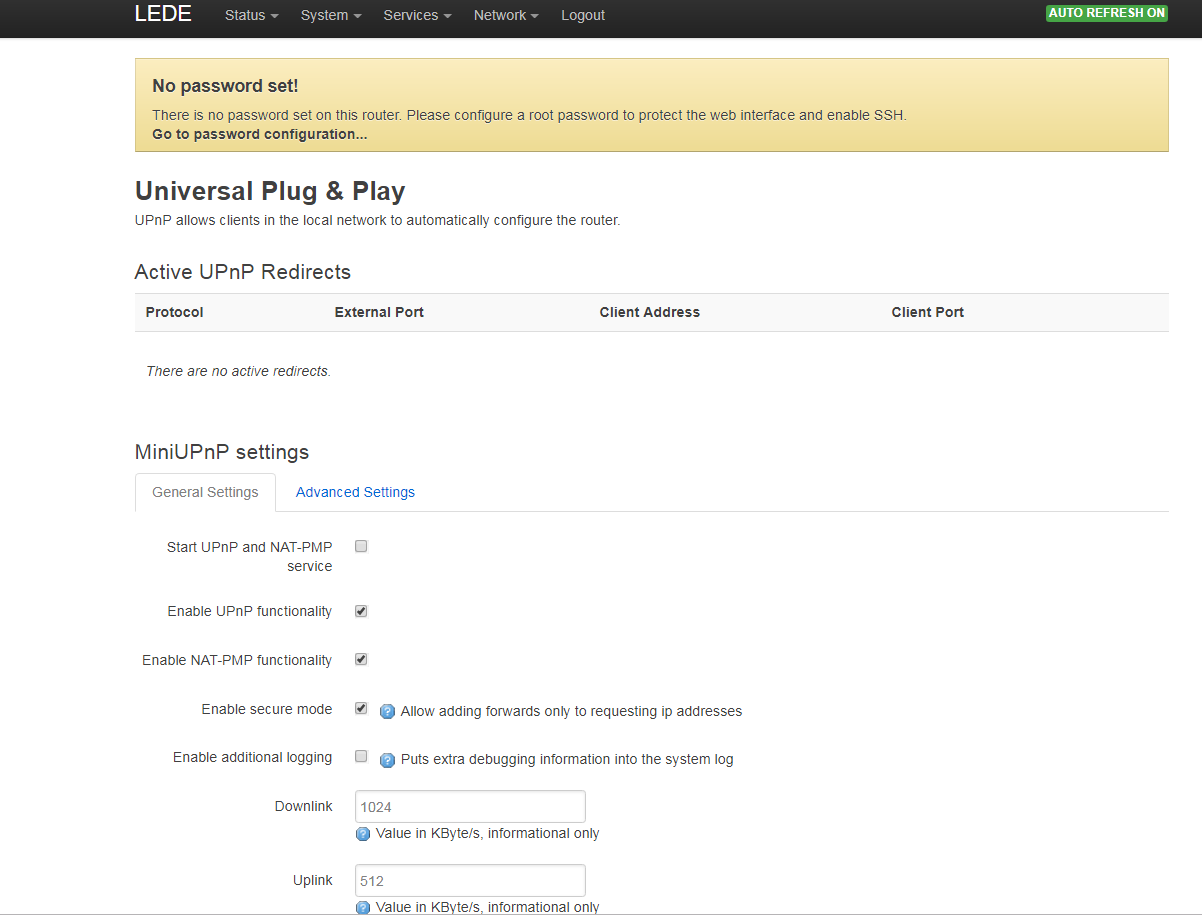Expand the Network menu
Viewport: 1202px width, 921px height.
[505, 15]
